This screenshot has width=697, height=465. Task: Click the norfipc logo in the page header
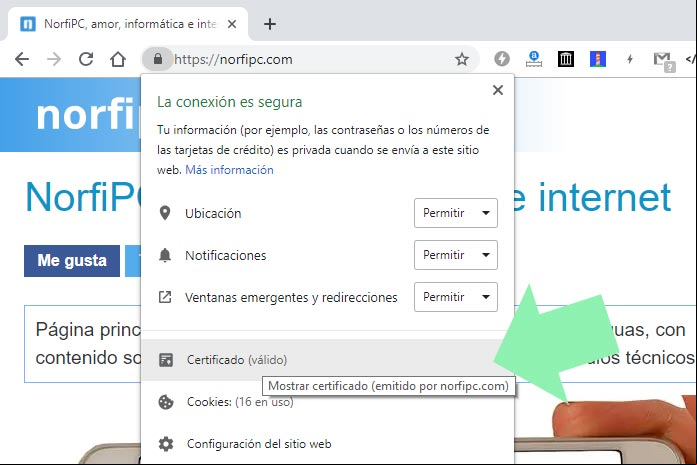[x=87, y=116]
